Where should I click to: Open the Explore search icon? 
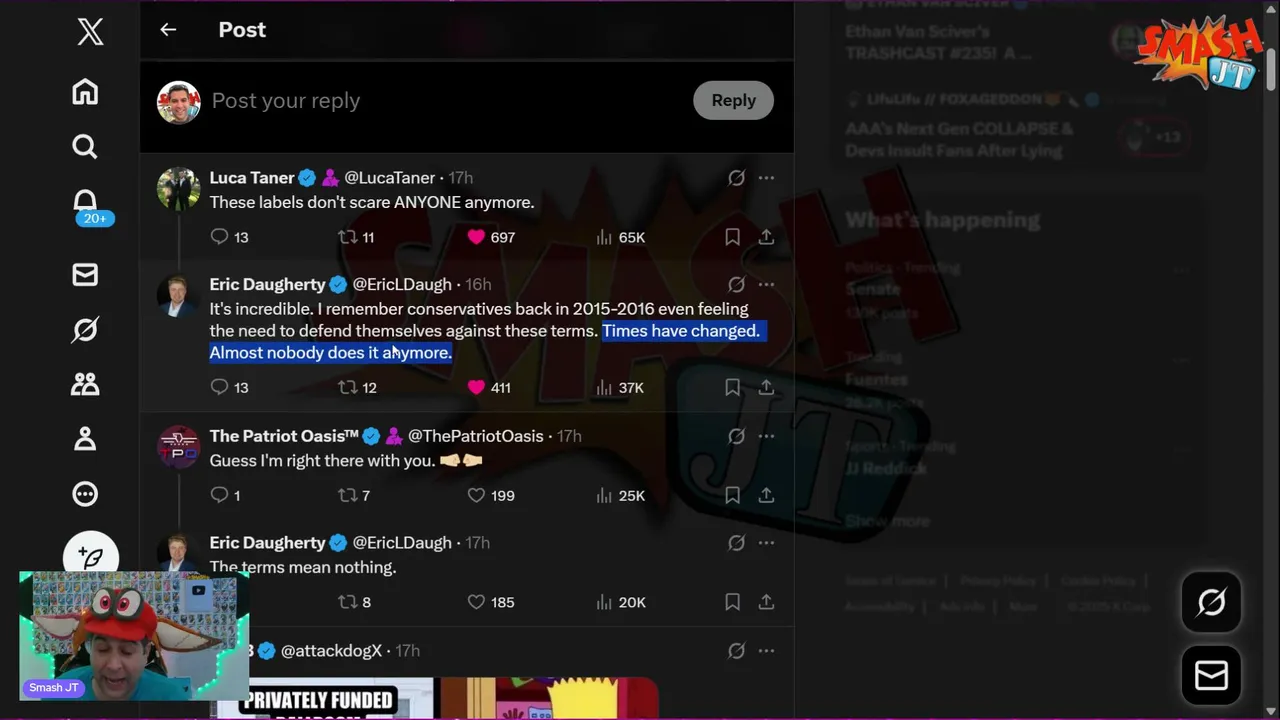[85, 147]
